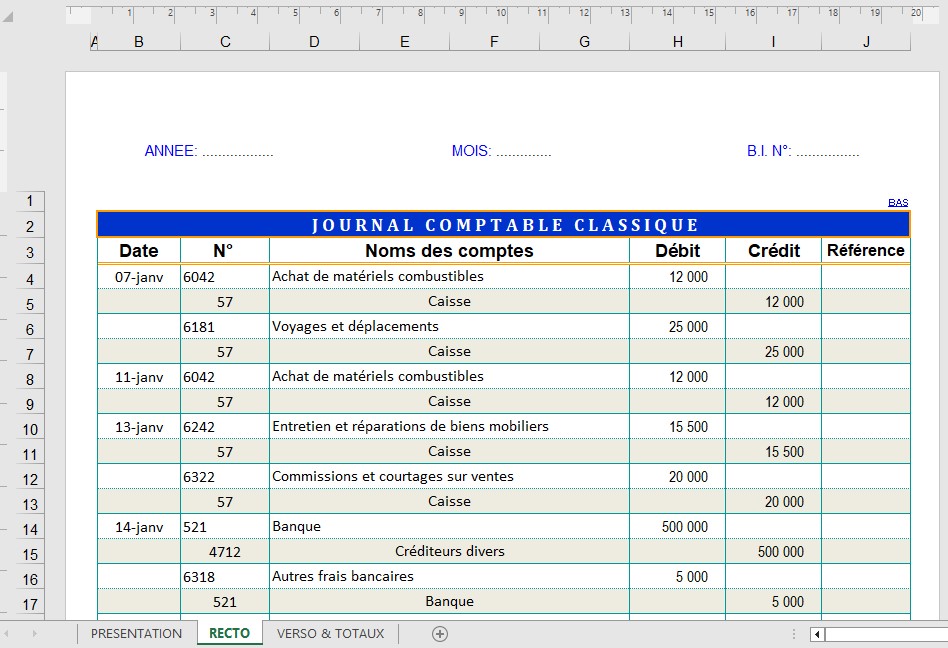Select the 15 500 debit cell
Screen dimensions: 948x648
[x=677, y=426]
